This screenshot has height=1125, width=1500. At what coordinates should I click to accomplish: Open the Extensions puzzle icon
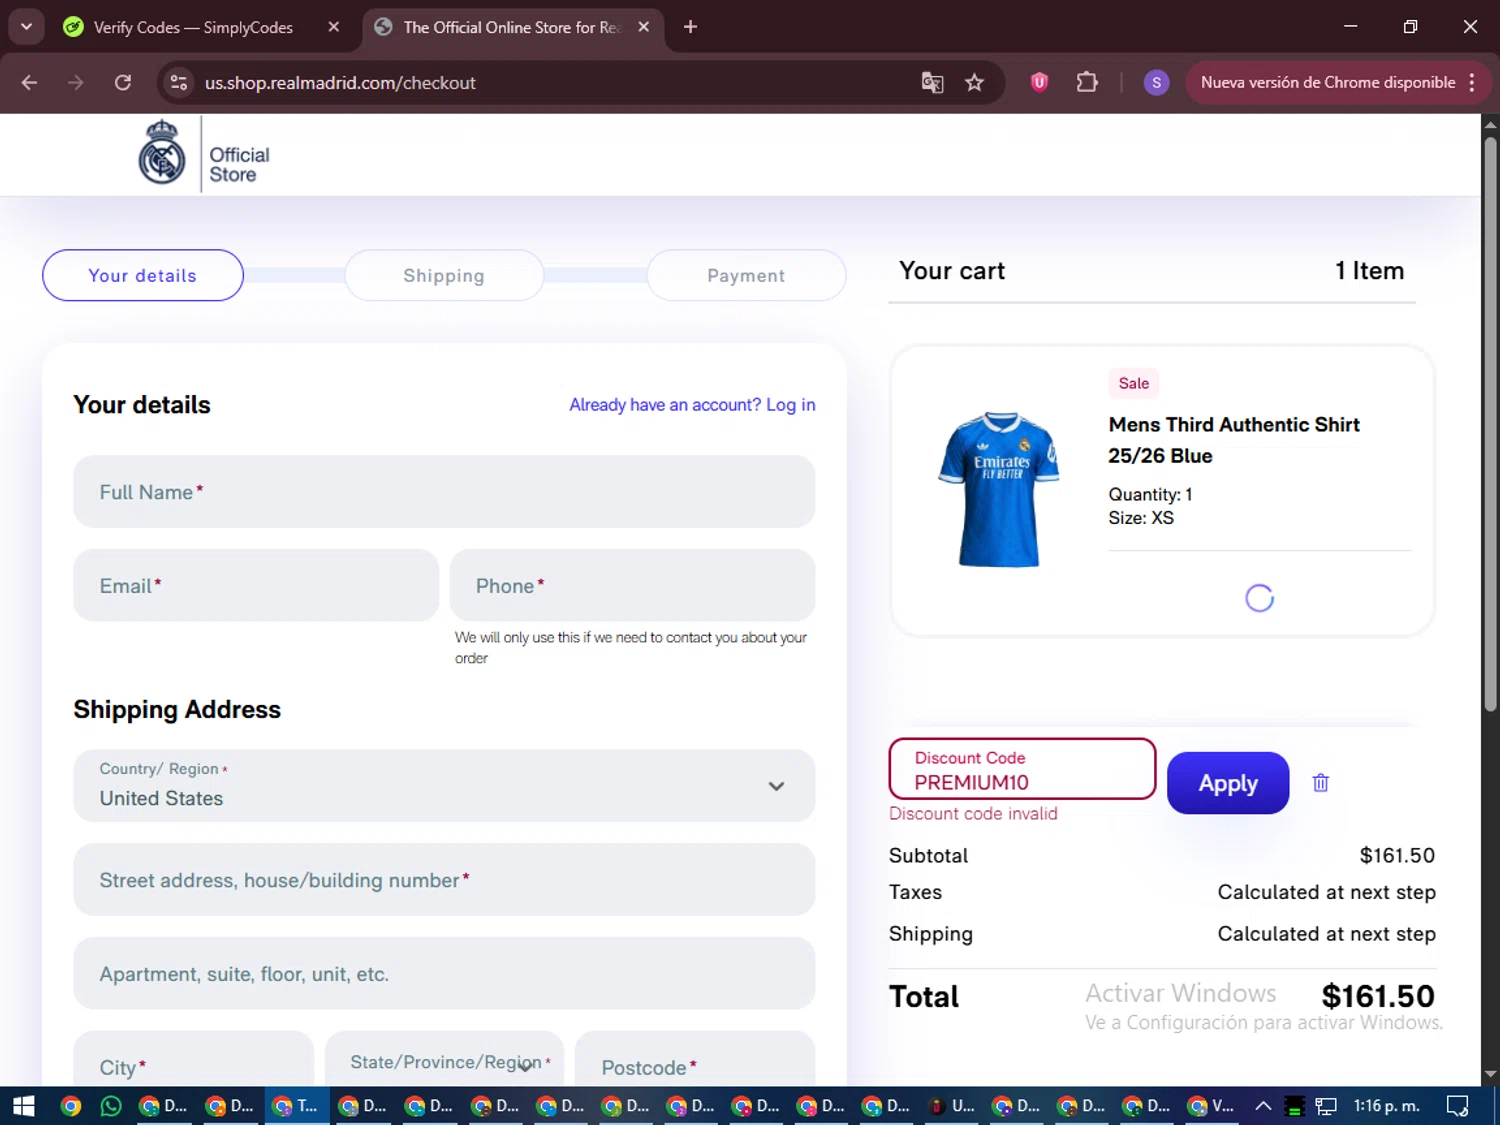[x=1087, y=83]
